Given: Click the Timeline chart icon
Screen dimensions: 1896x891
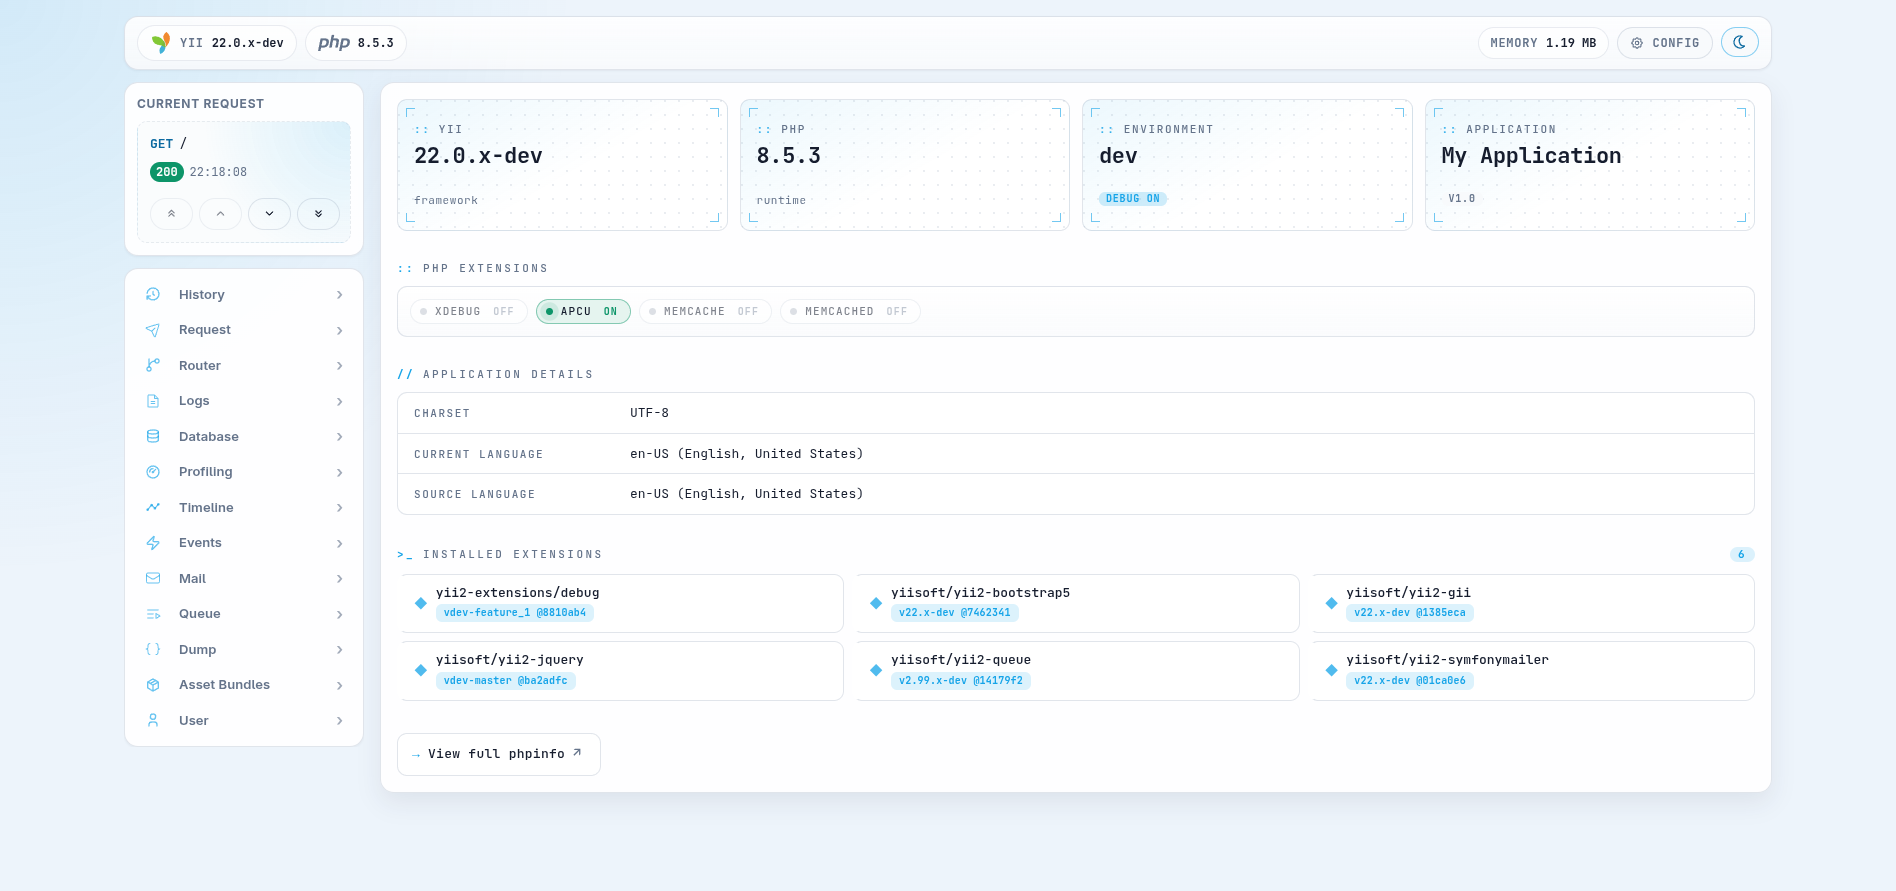Looking at the screenshot, I should 153,507.
